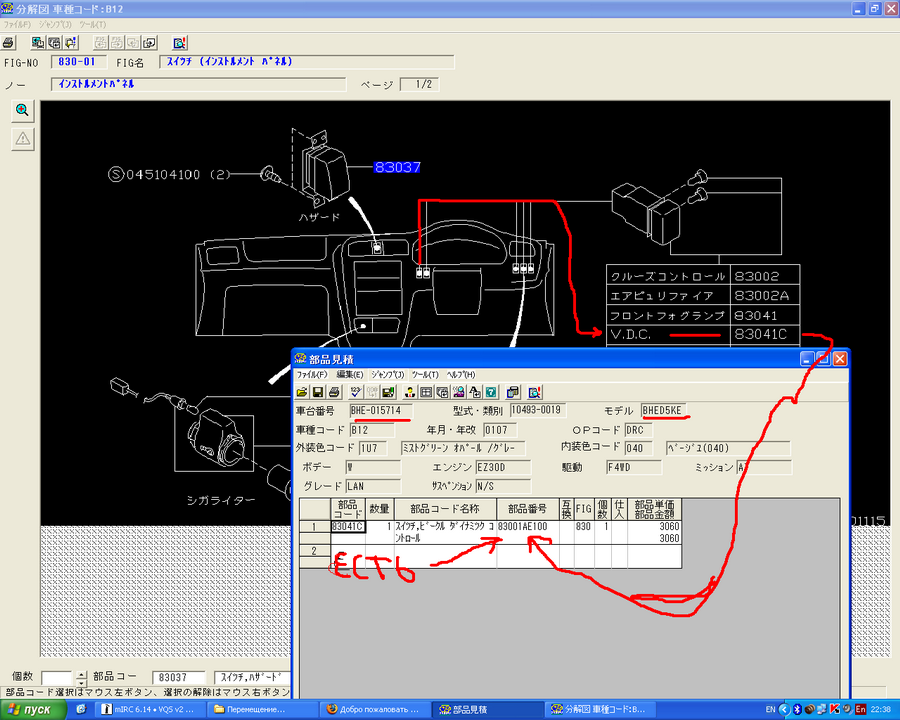This screenshot has height=720, width=900.
Task: Click the 個数 quantity input field
Action: coord(58,678)
